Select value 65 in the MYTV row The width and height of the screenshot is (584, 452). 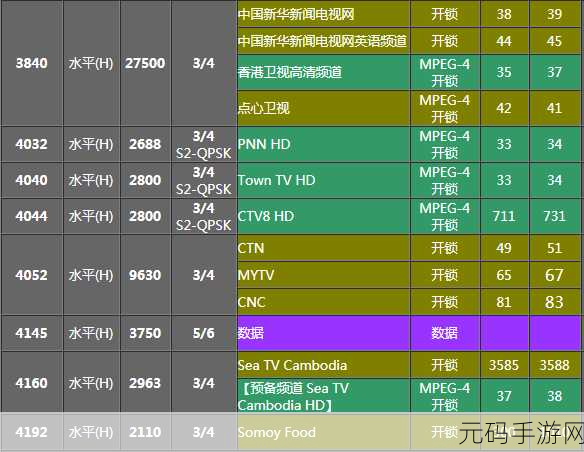point(504,275)
